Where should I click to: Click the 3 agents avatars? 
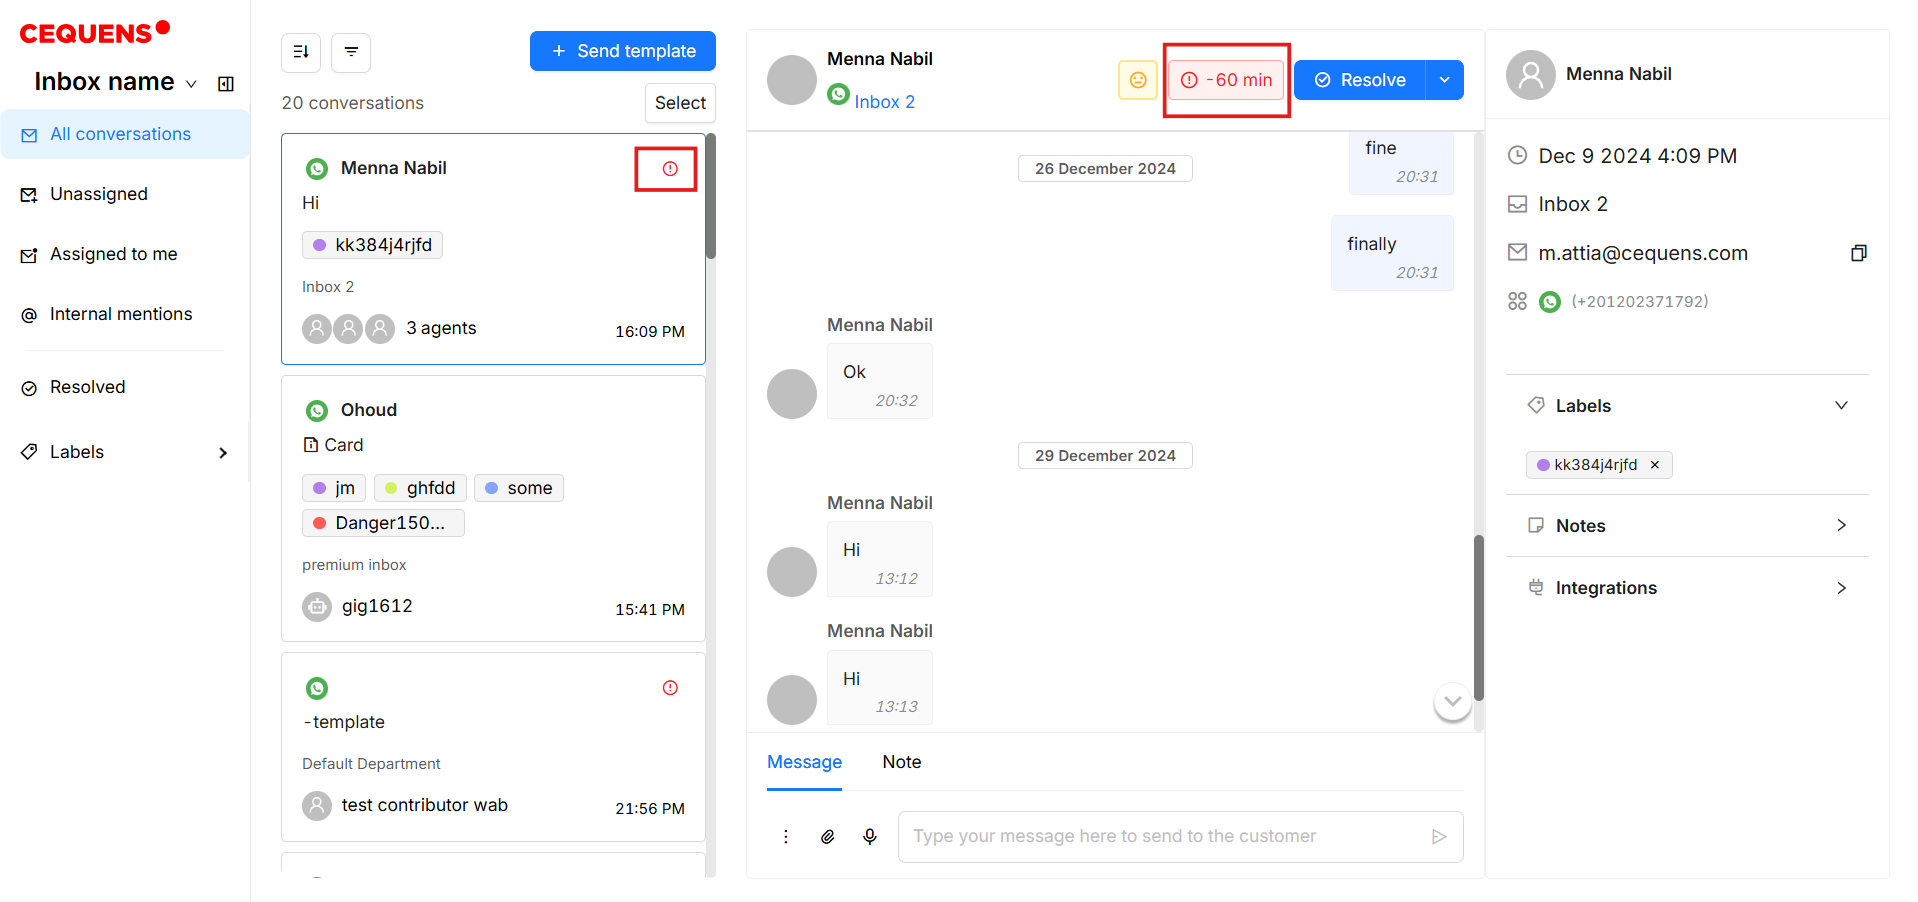[348, 329]
